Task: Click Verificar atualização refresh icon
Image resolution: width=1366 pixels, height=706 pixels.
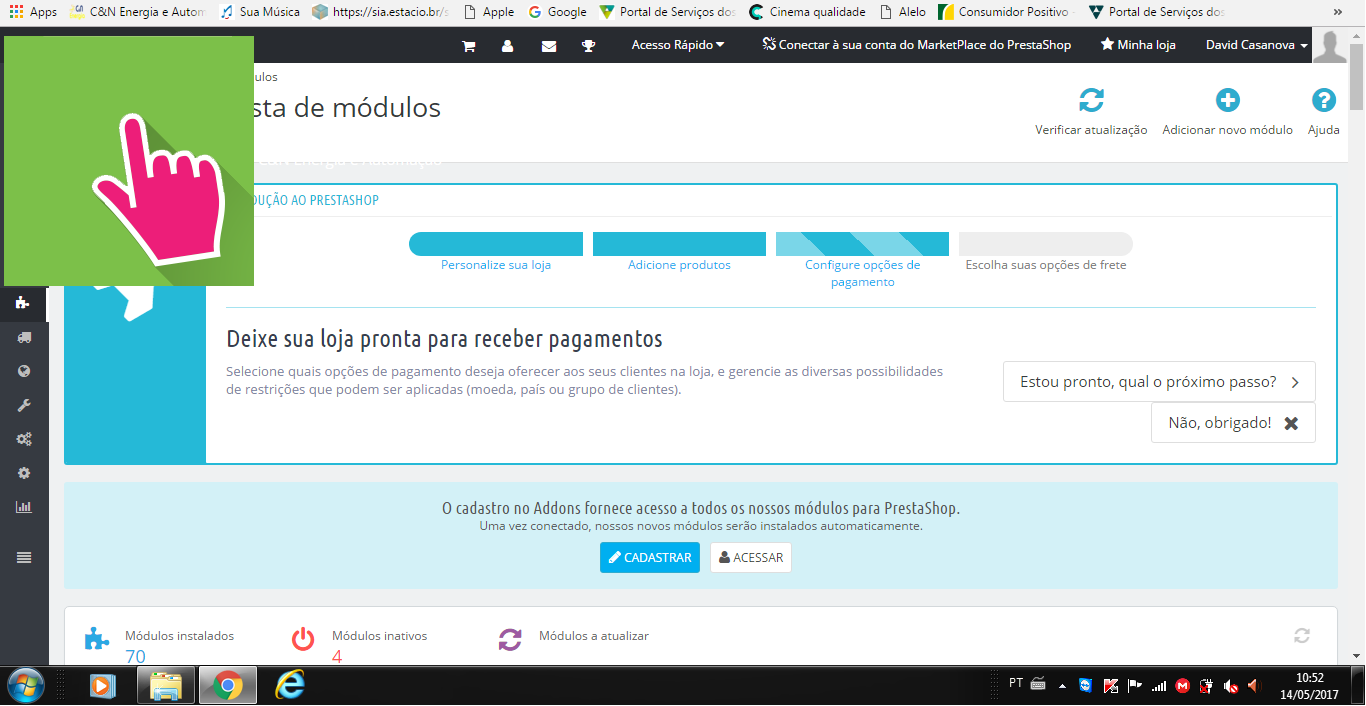Action: [x=1091, y=100]
